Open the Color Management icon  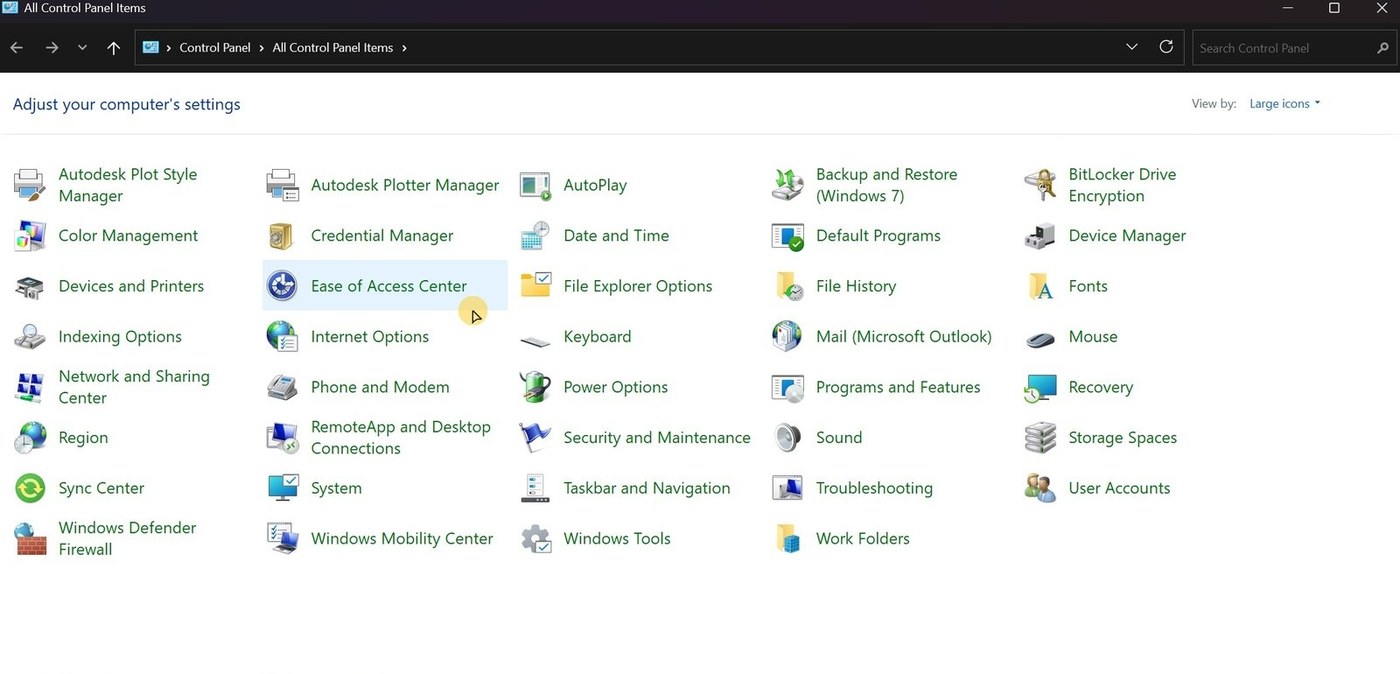pyautogui.click(x=29, y=236)
